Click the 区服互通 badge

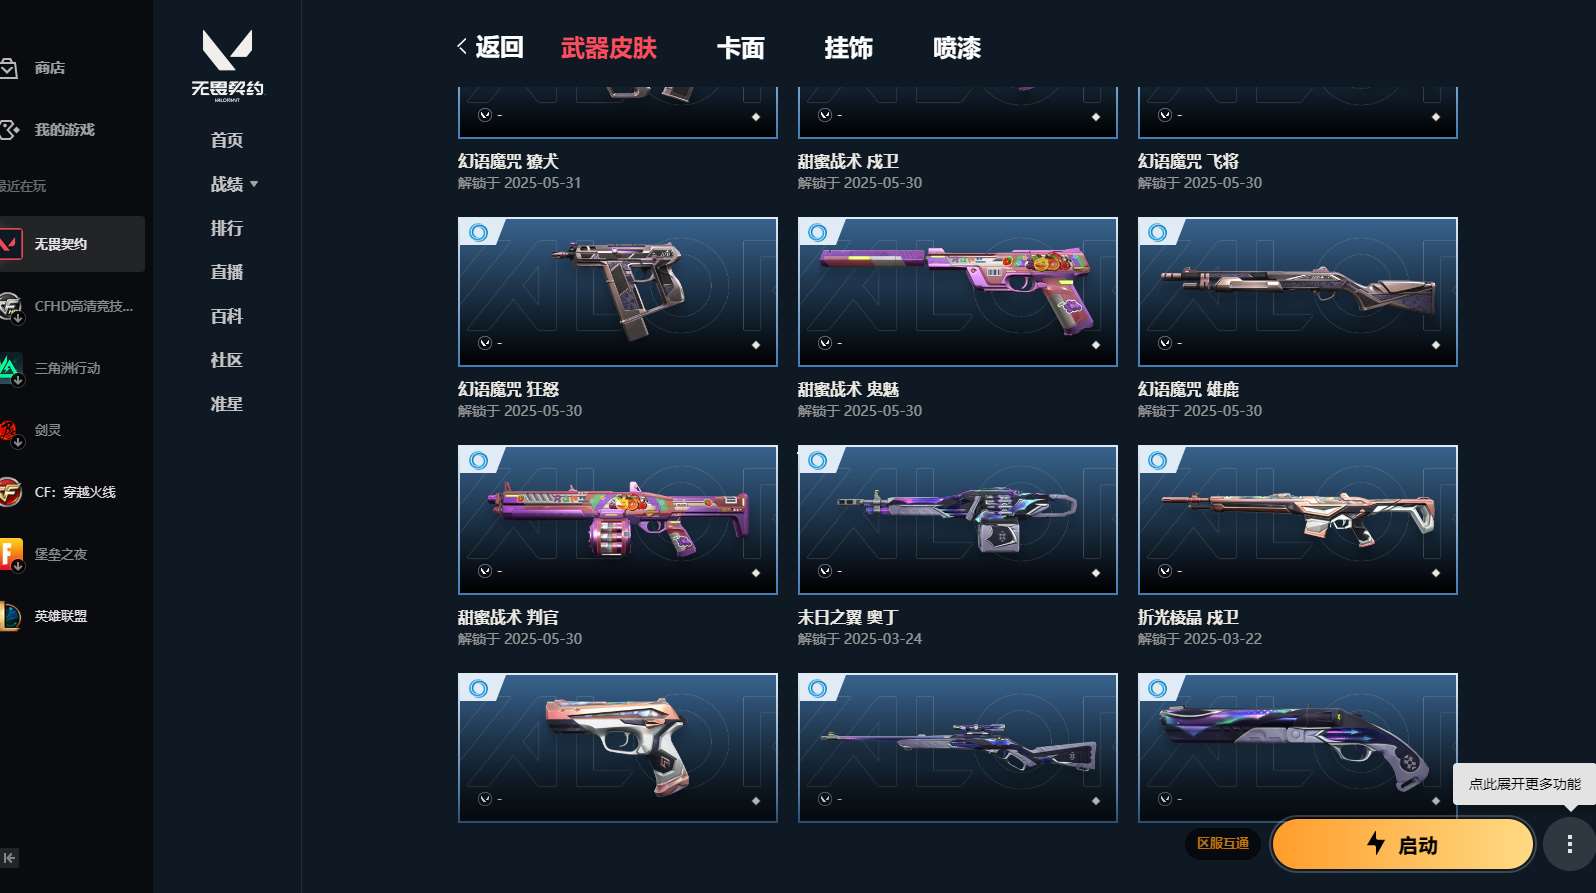pos(1222,843)
